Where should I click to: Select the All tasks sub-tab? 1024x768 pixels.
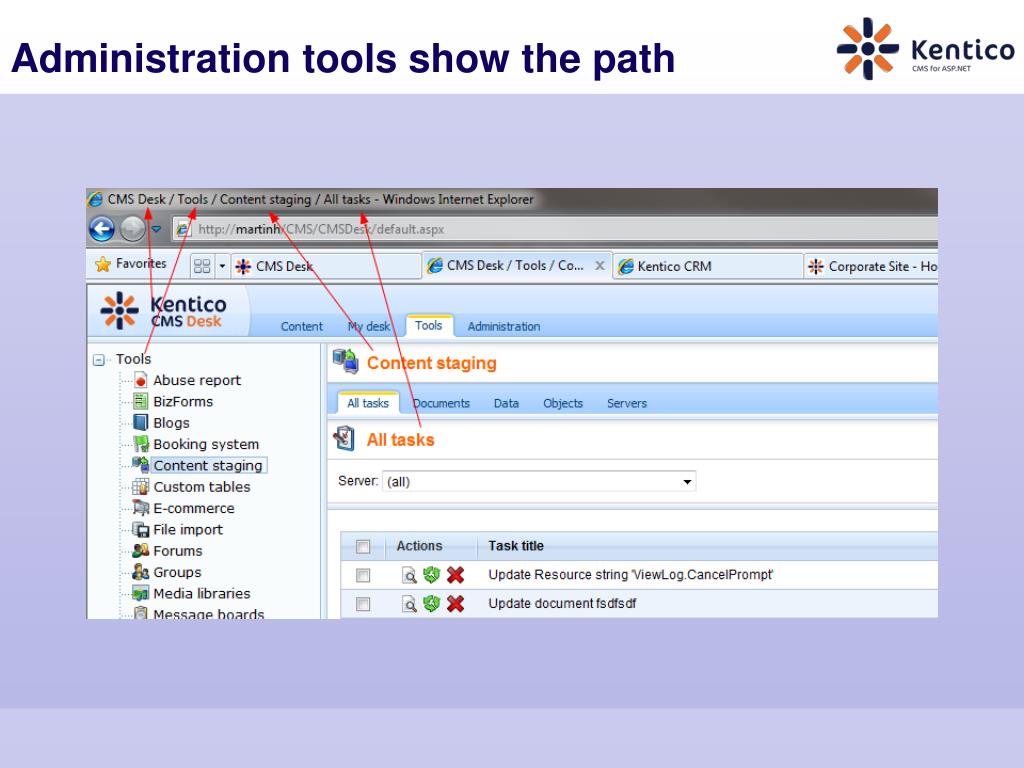pyautogui.click(x=368, y=403)
